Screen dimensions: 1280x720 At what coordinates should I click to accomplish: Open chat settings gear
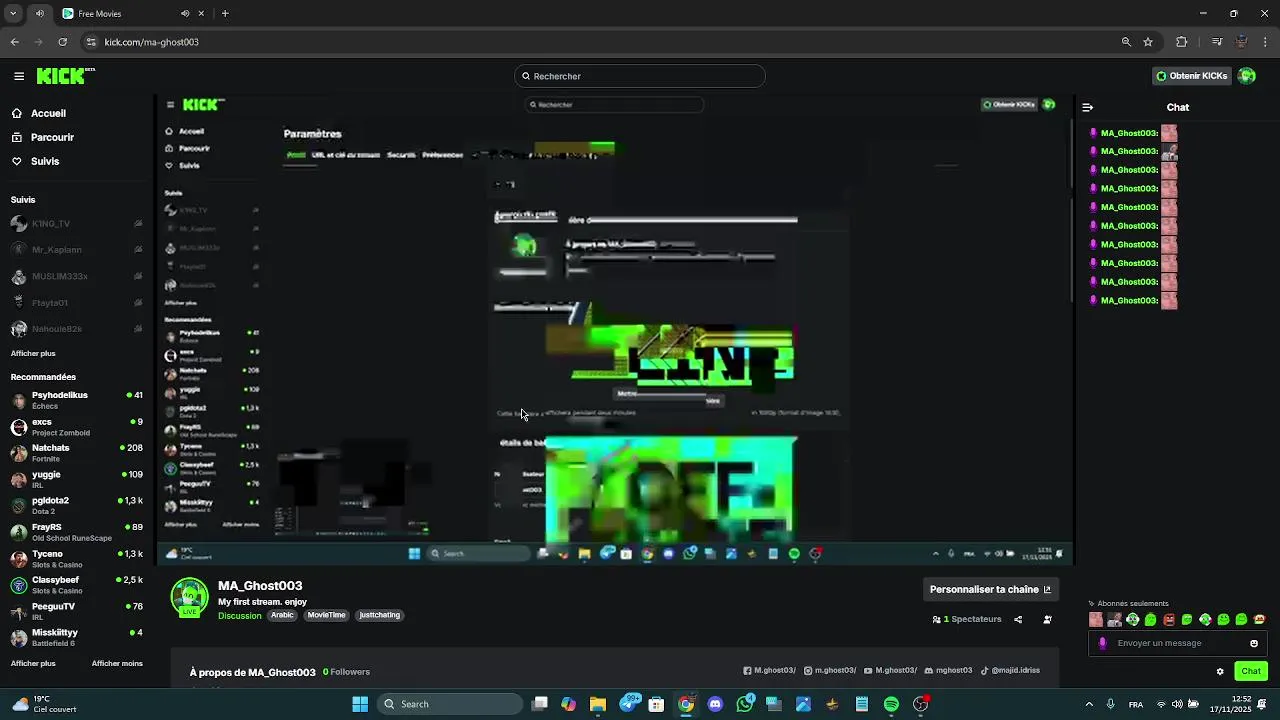[1220, 671]
